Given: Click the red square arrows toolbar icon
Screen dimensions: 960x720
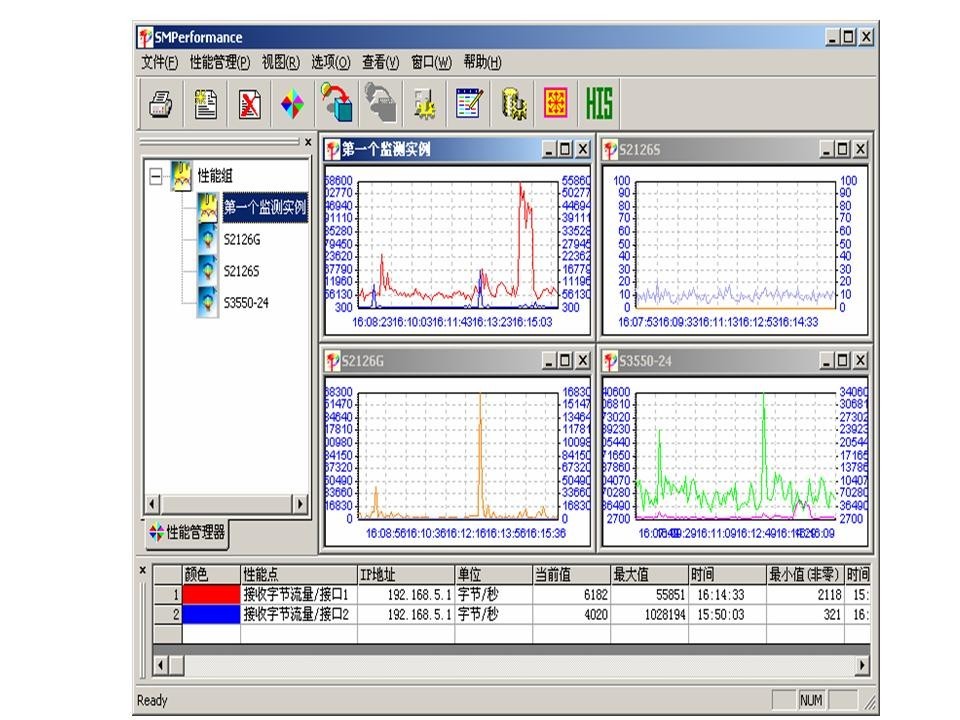Looking at the screenshot, I should click(x=555, y=104).
